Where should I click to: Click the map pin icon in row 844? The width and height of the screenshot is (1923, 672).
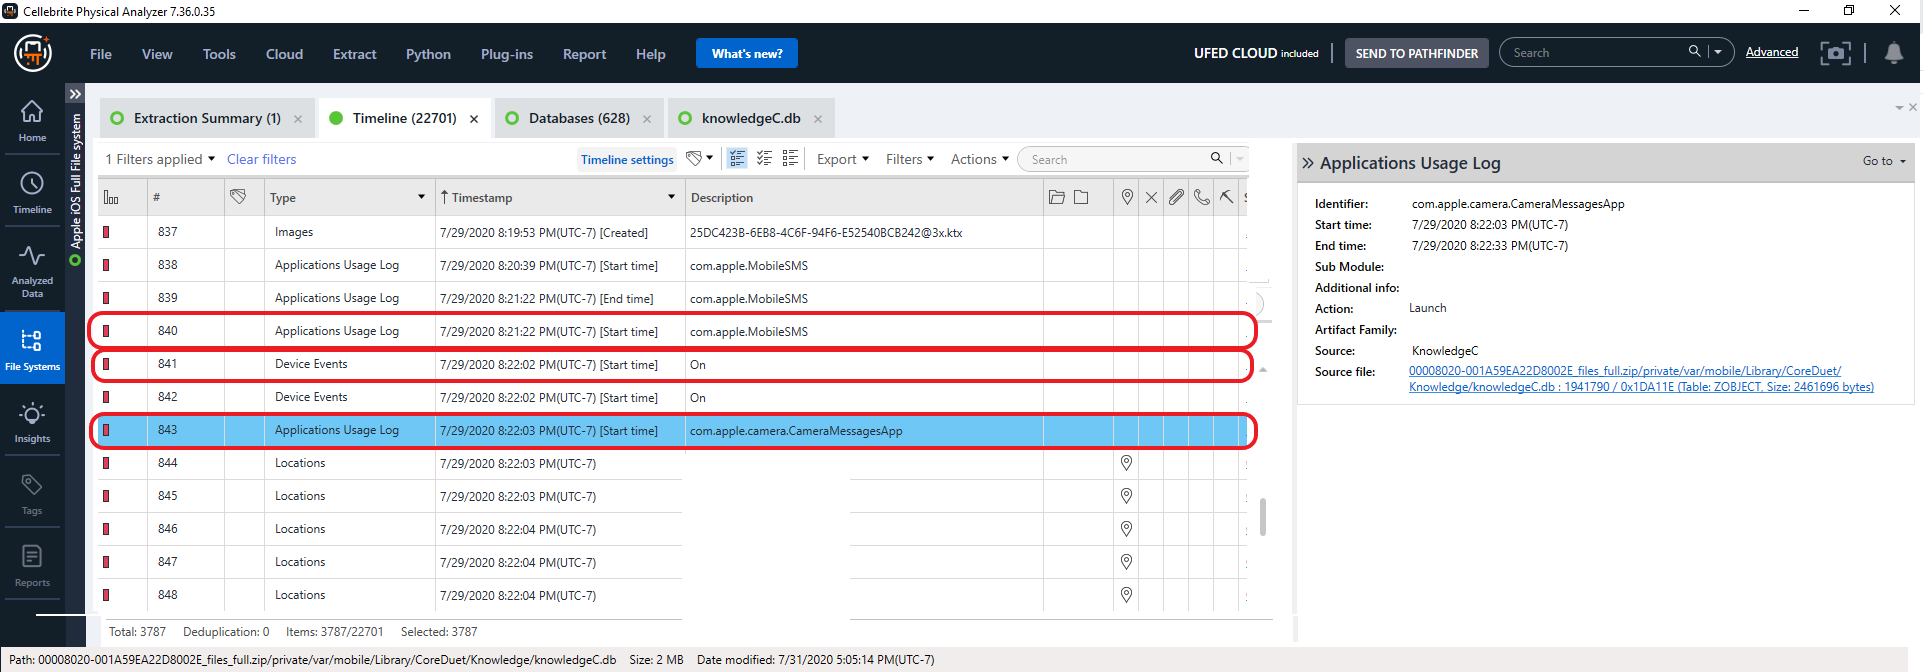click(1126, 463)
